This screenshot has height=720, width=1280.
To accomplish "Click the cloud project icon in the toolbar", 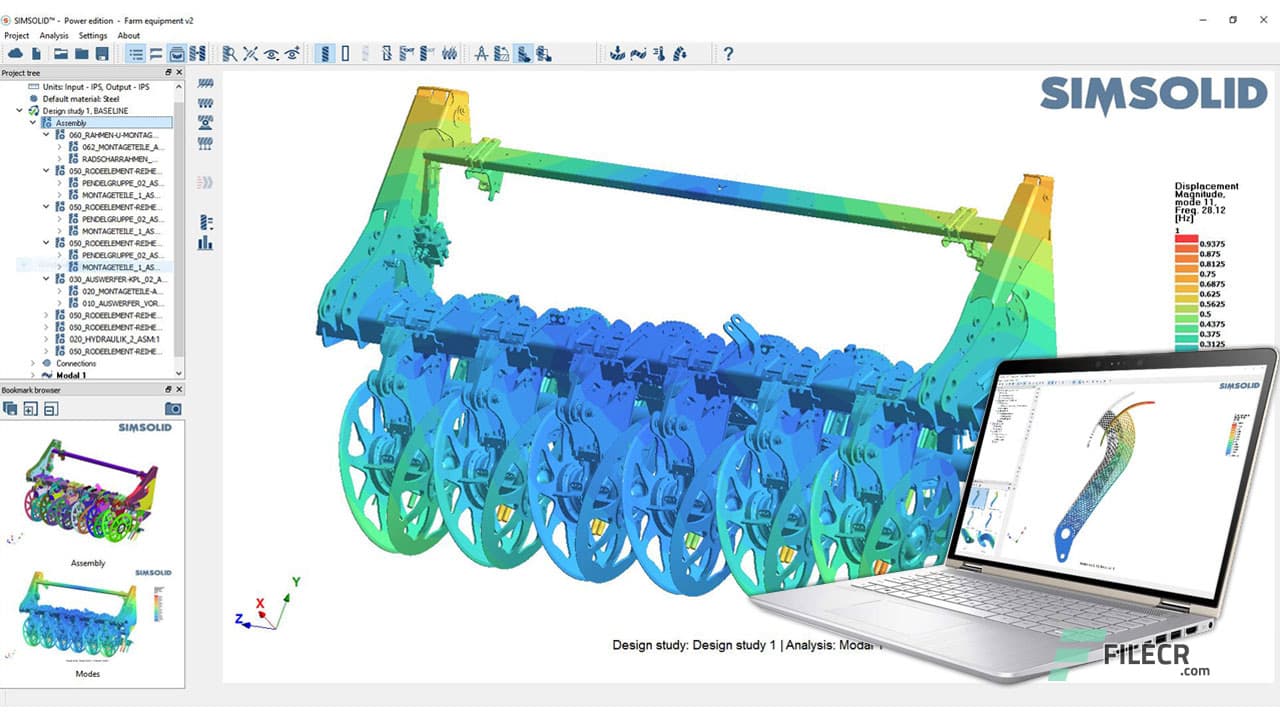I will point(15,53).
